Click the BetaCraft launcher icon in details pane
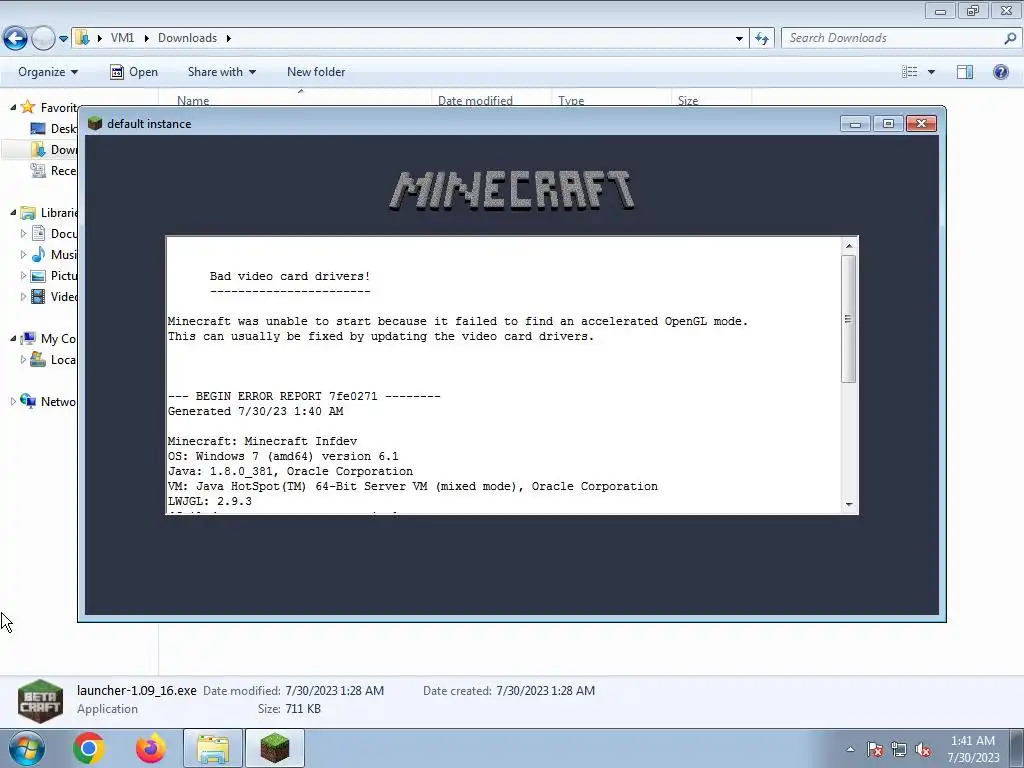This screenshot has height=768, width=1024. pyautogui.click(x=40, y=701)
